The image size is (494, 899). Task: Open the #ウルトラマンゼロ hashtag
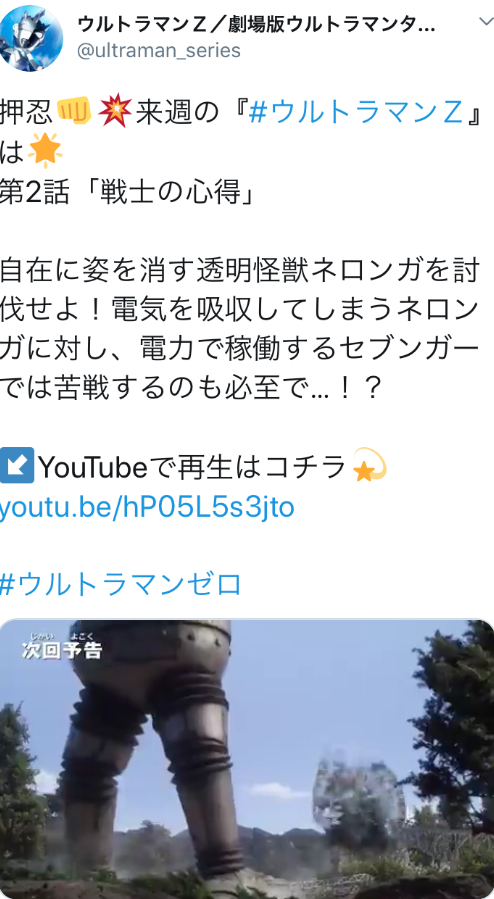(121, 584)
